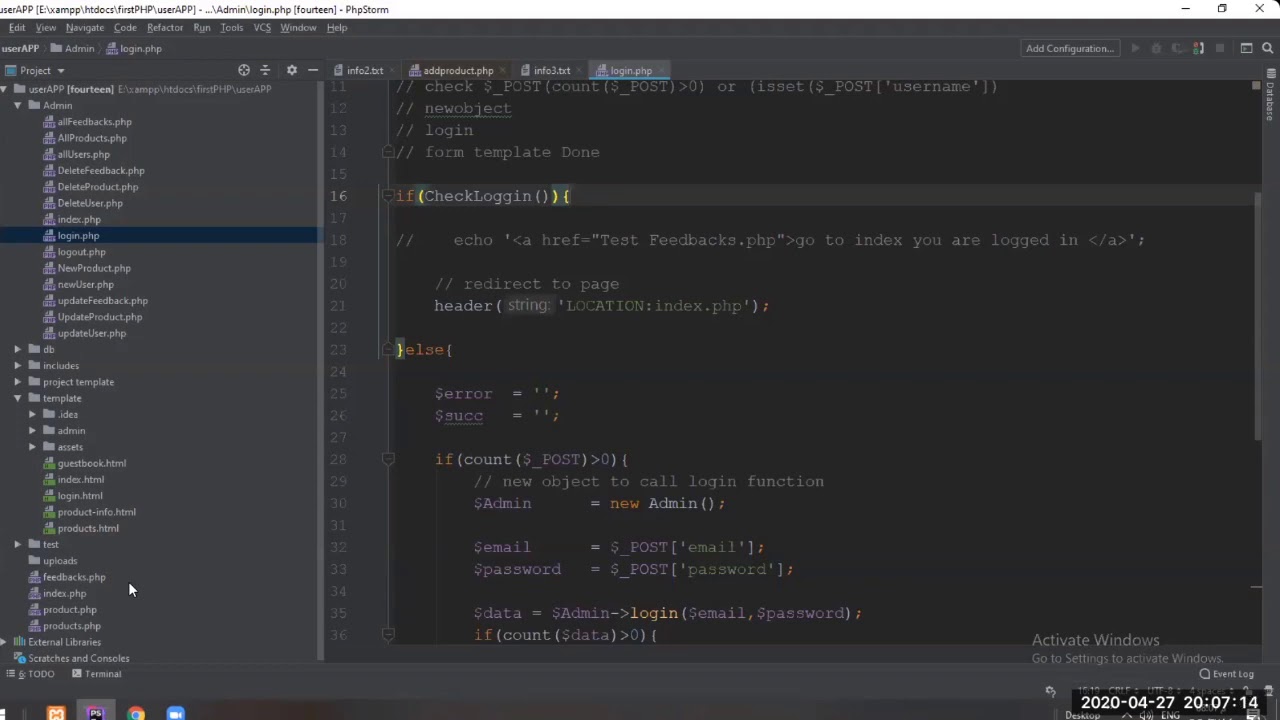The image size is (1280, 720).
Task: Click the Search Everywhere magnifier
Action: click(x=1269, y=48)
